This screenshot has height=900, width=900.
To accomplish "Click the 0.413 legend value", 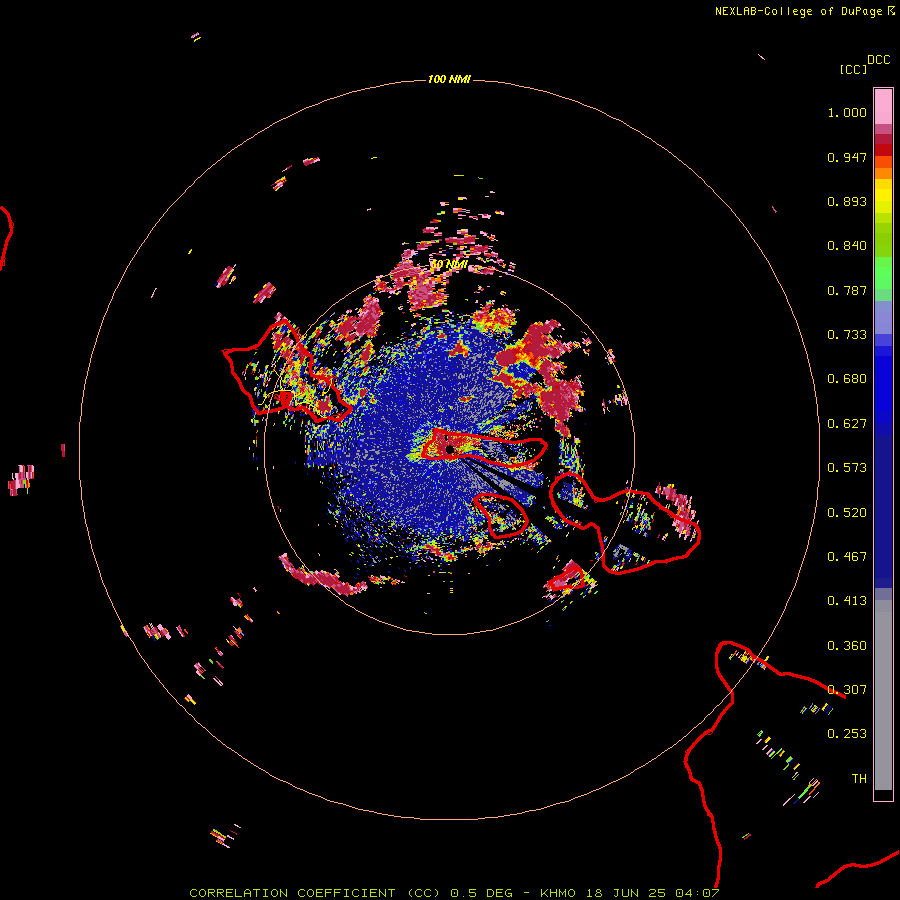I will coord(847,601).
